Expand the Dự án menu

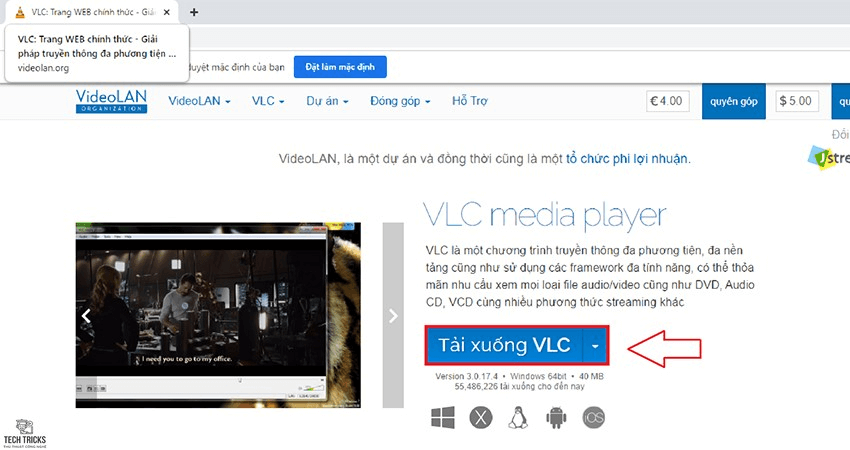327,101
